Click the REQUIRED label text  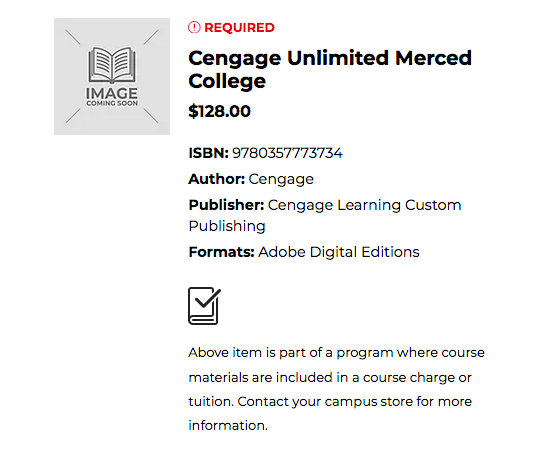tap(239, 27)
